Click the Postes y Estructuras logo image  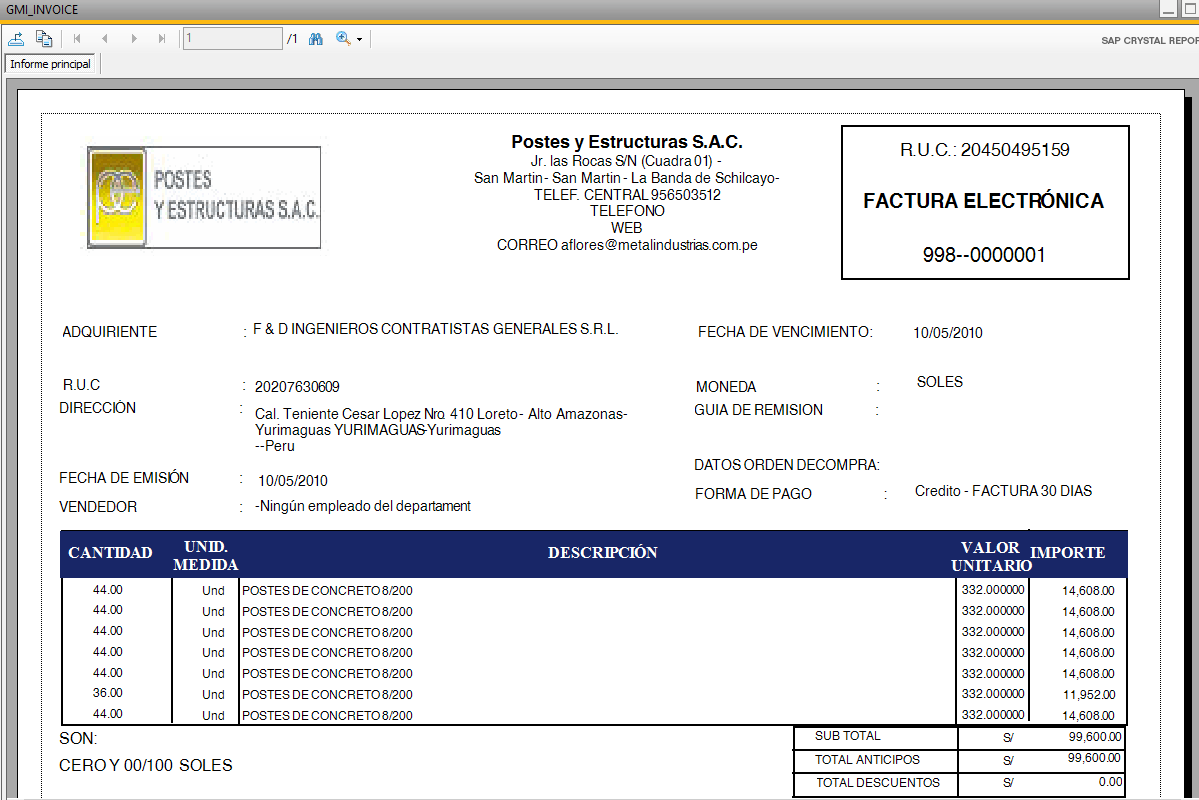204,197
